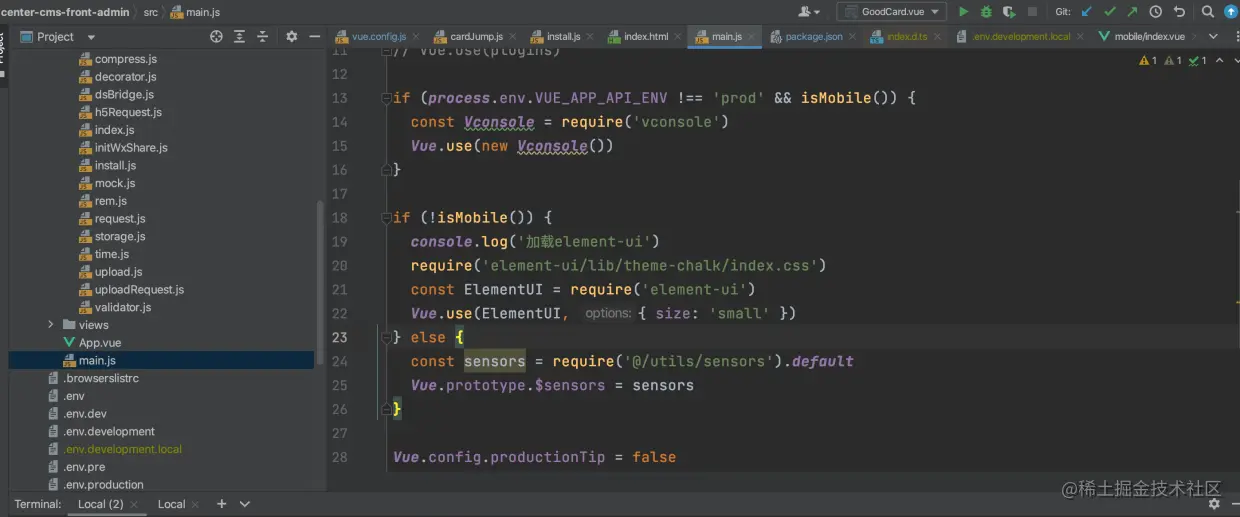The image size is (1240, 517).
Task: Open the yellow warning inspection indicator
Action: coord(1147,60)
